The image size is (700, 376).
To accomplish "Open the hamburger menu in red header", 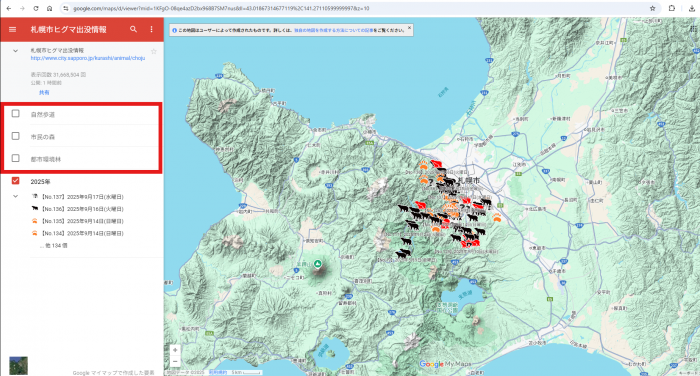I will pyautogui.click(x=12, y=29).
